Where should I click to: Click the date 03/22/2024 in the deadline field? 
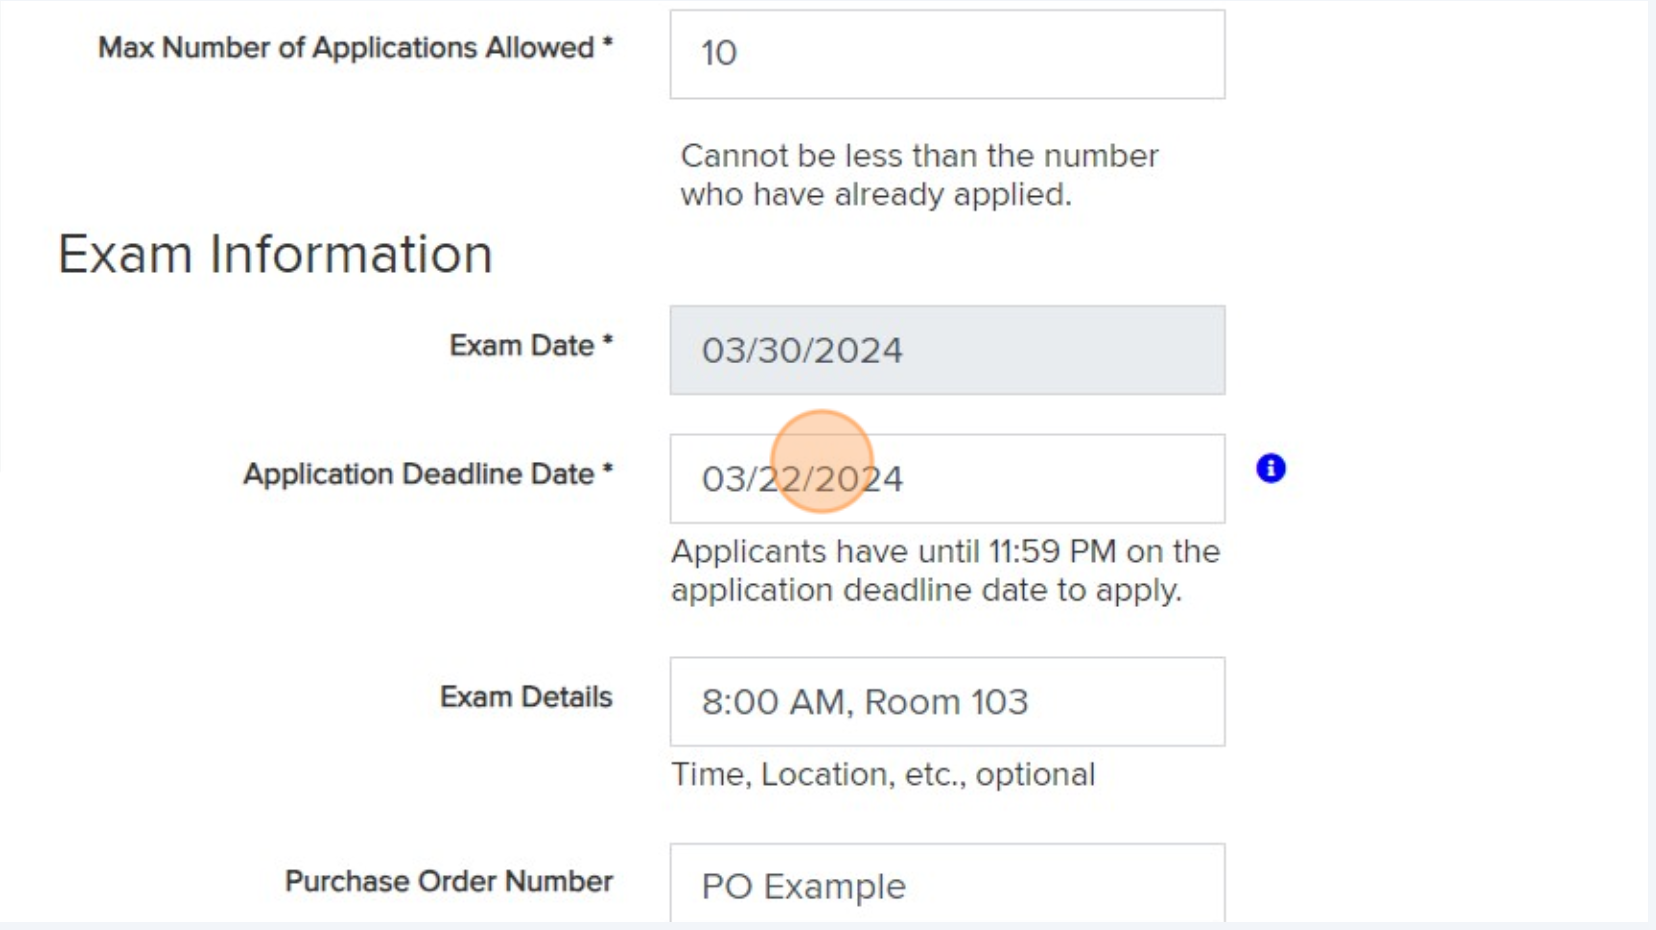(x=803, y=478)
